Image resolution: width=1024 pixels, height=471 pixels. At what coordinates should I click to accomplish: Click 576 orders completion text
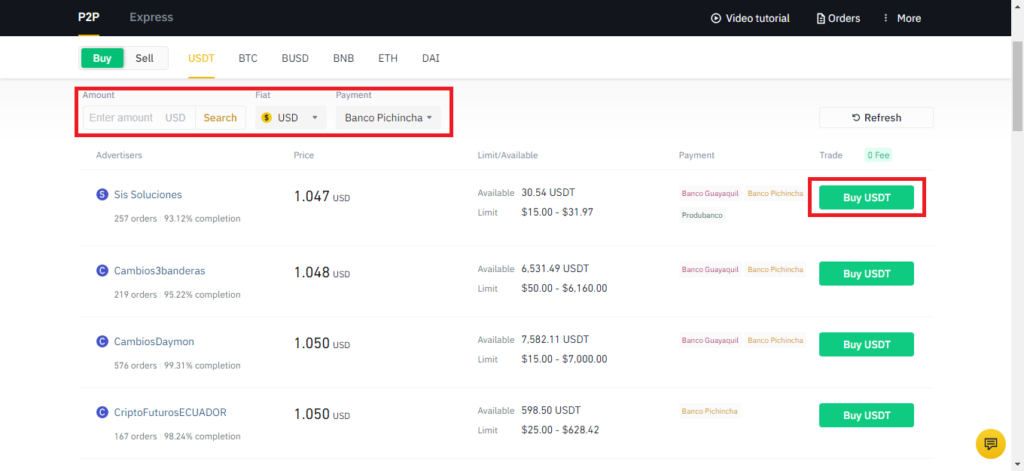177,365
